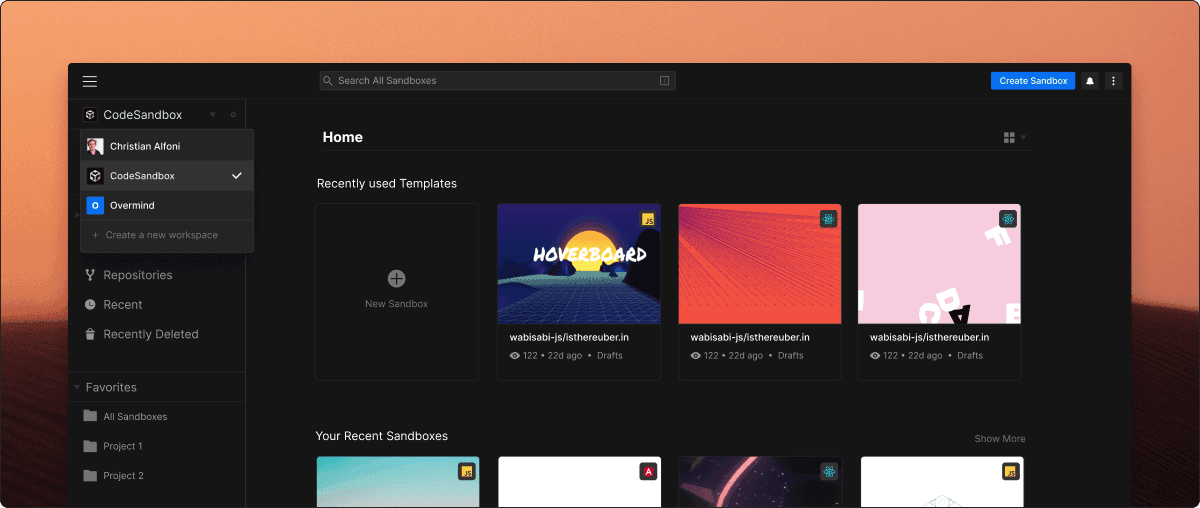Click the plus icon in New Sandbox
This screenshot has width=1200, height=508.
(x=396, y=278)
